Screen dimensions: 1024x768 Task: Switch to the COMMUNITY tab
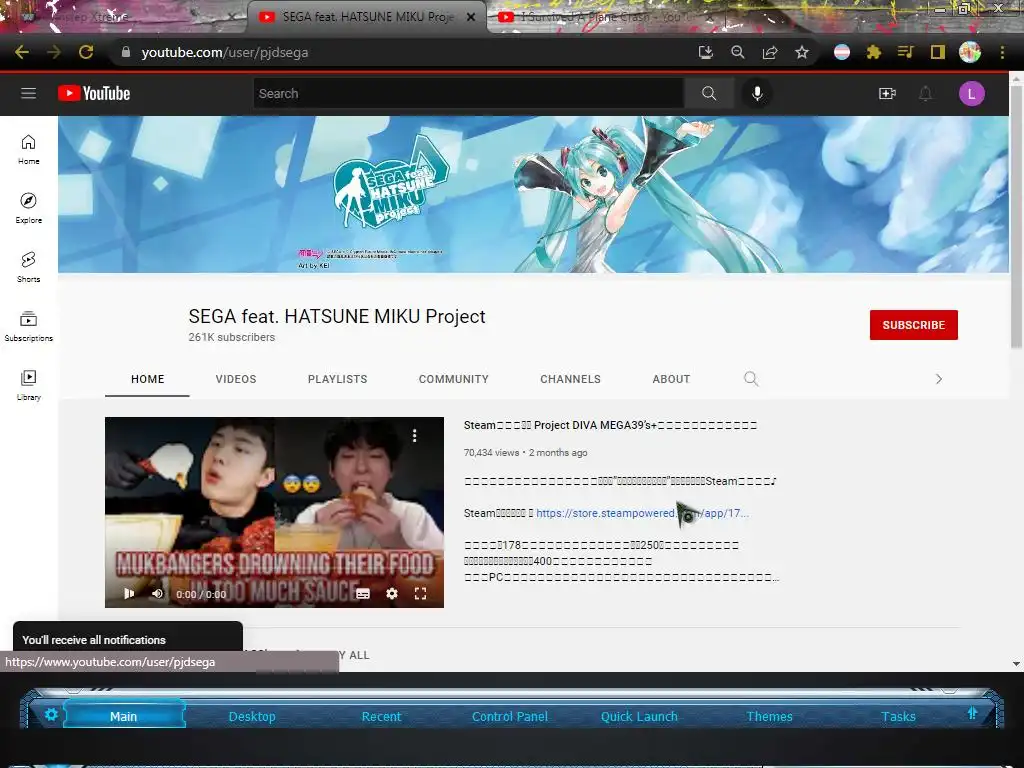coord(453,379)
